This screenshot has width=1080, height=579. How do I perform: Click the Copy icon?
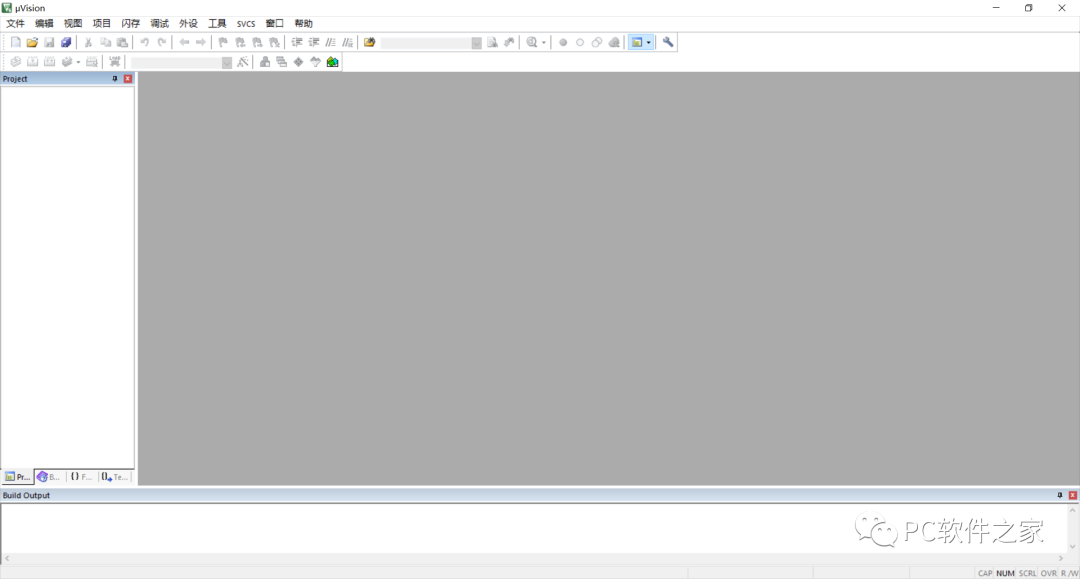coord(105,42)
